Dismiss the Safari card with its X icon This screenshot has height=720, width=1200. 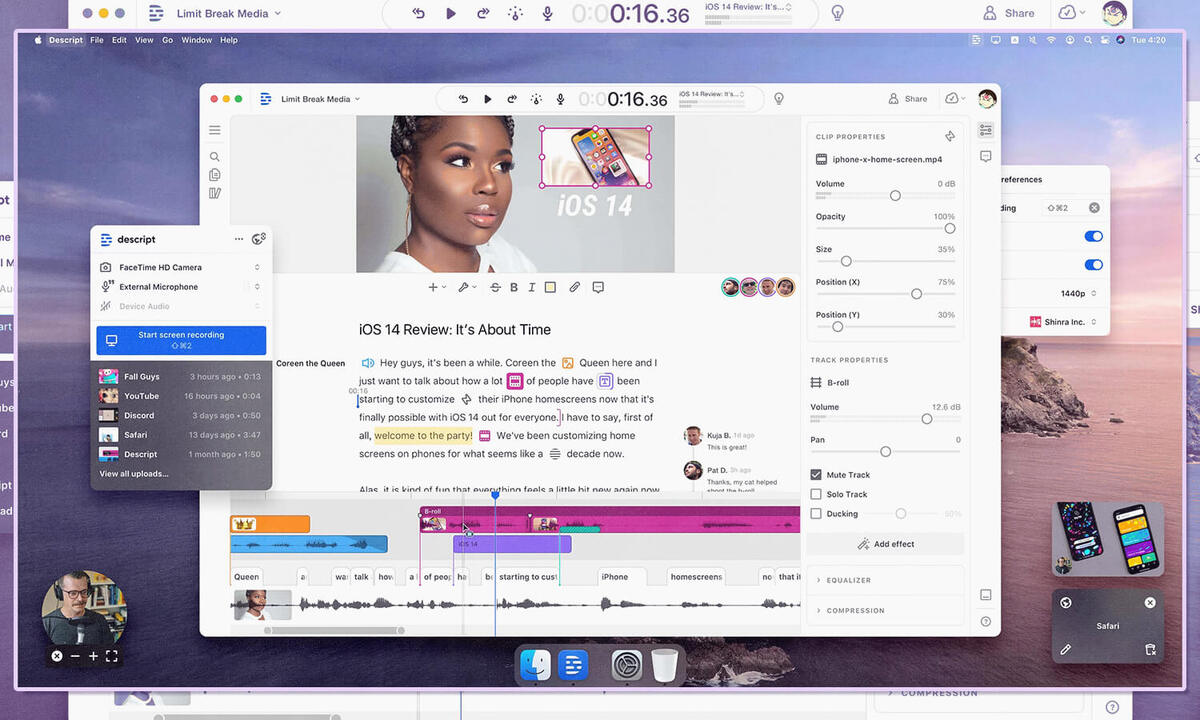(x=1150, y=602)
